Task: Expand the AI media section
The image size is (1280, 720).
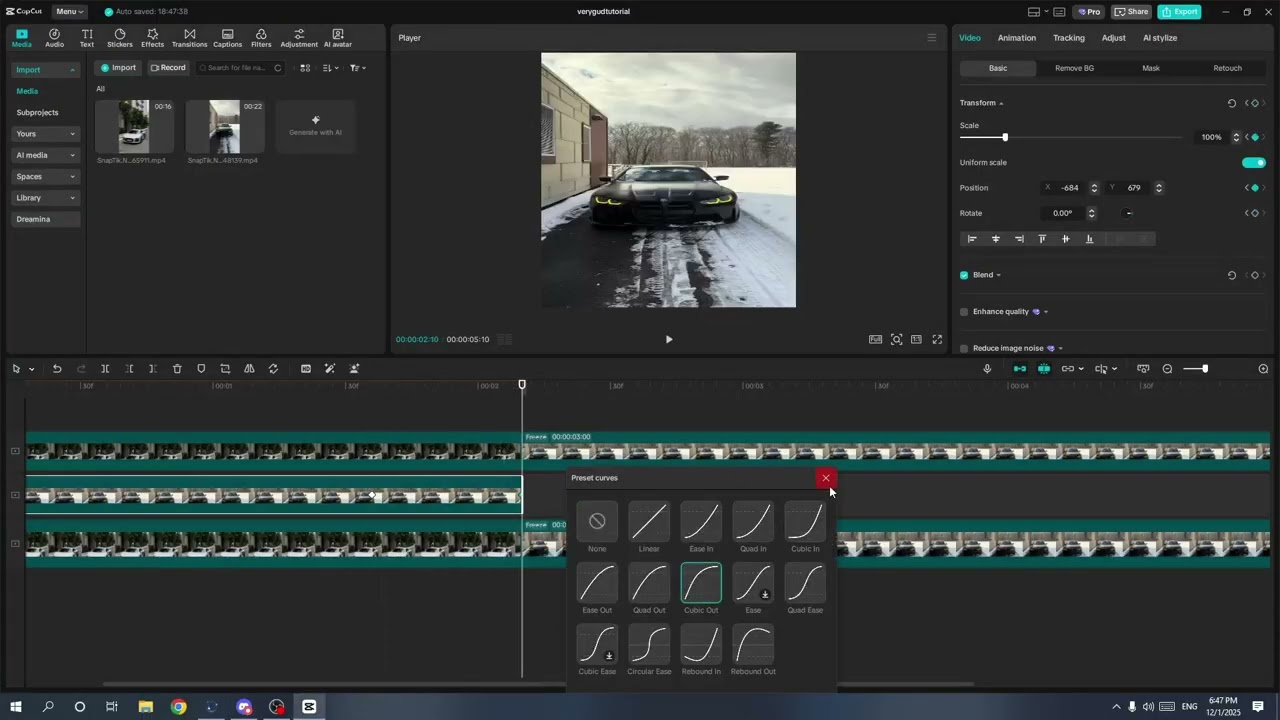Action: [x=46, y=155]
